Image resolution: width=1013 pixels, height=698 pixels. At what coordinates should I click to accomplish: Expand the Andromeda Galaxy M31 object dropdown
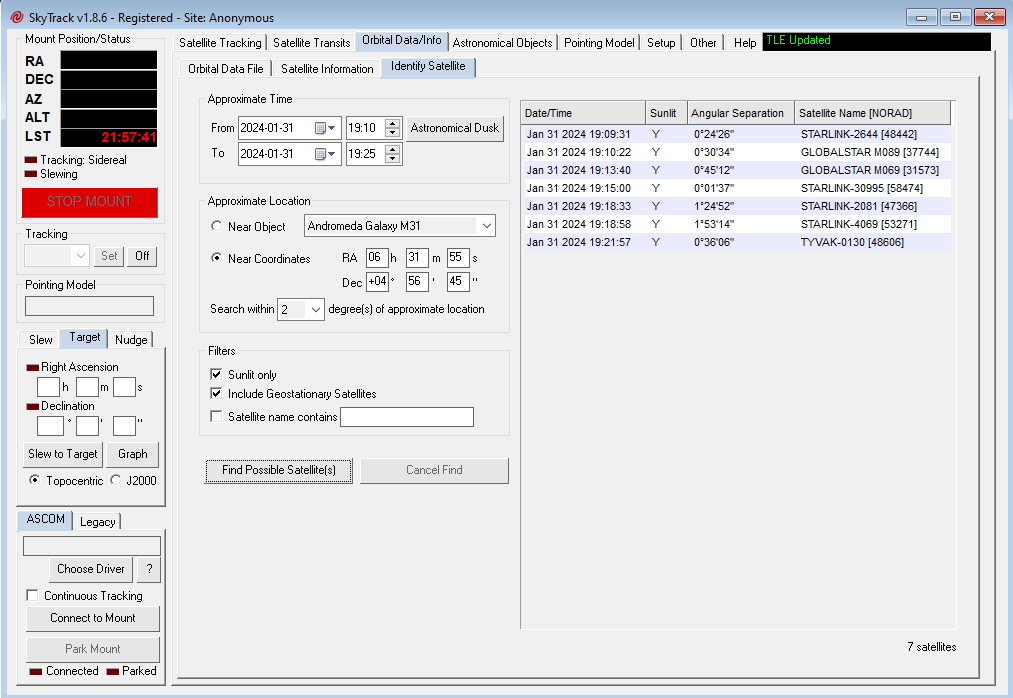pyautogui.click(x=486, y=226)
